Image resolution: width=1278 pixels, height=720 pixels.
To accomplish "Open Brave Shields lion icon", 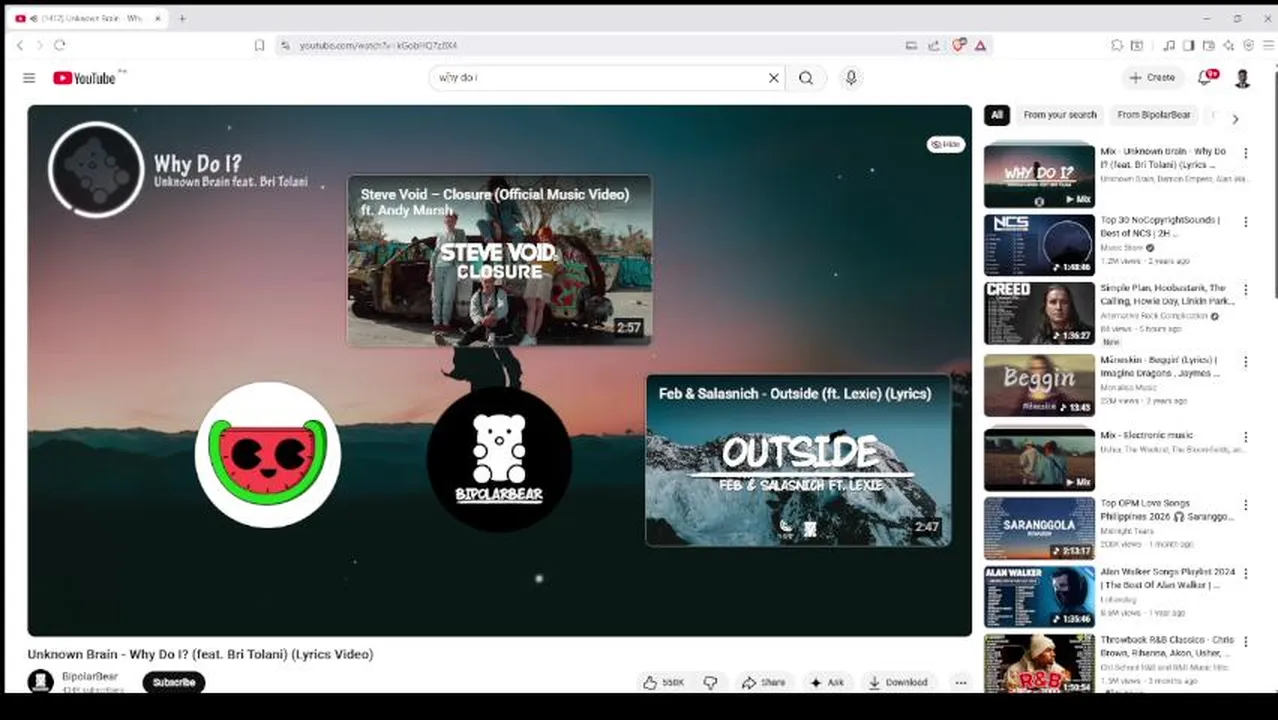I will coord(959,45).
